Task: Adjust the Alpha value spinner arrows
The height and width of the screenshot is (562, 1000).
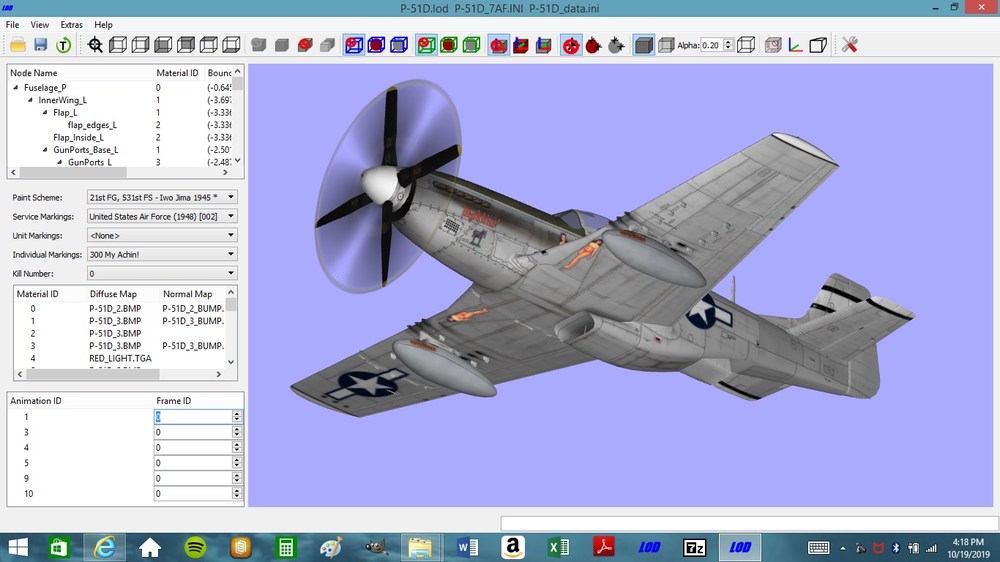Action: [x=728, y=45]
